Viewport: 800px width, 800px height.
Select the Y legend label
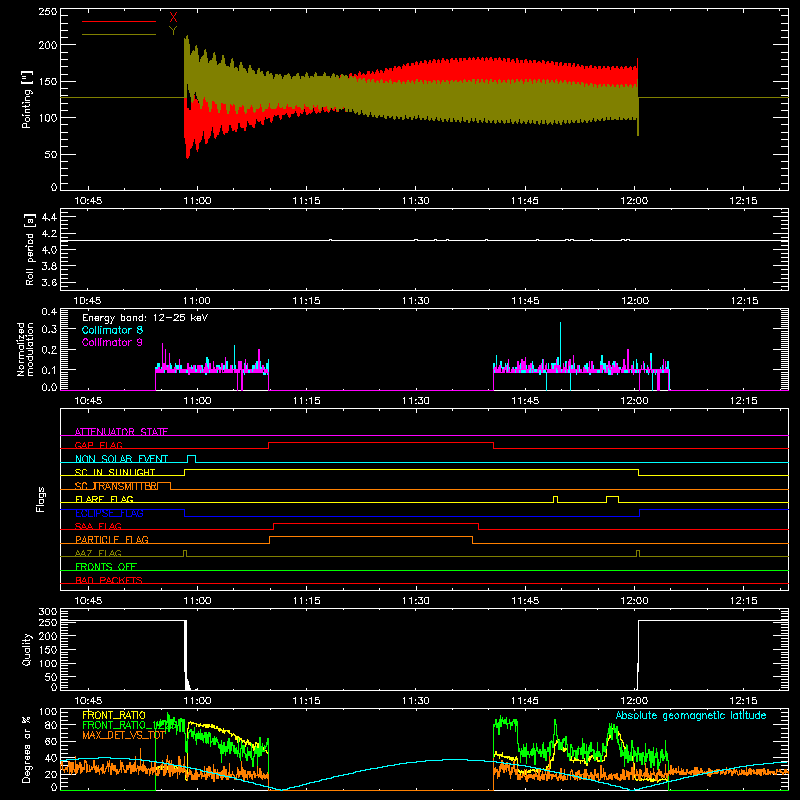pyautogui.click(x=173, y=31)
